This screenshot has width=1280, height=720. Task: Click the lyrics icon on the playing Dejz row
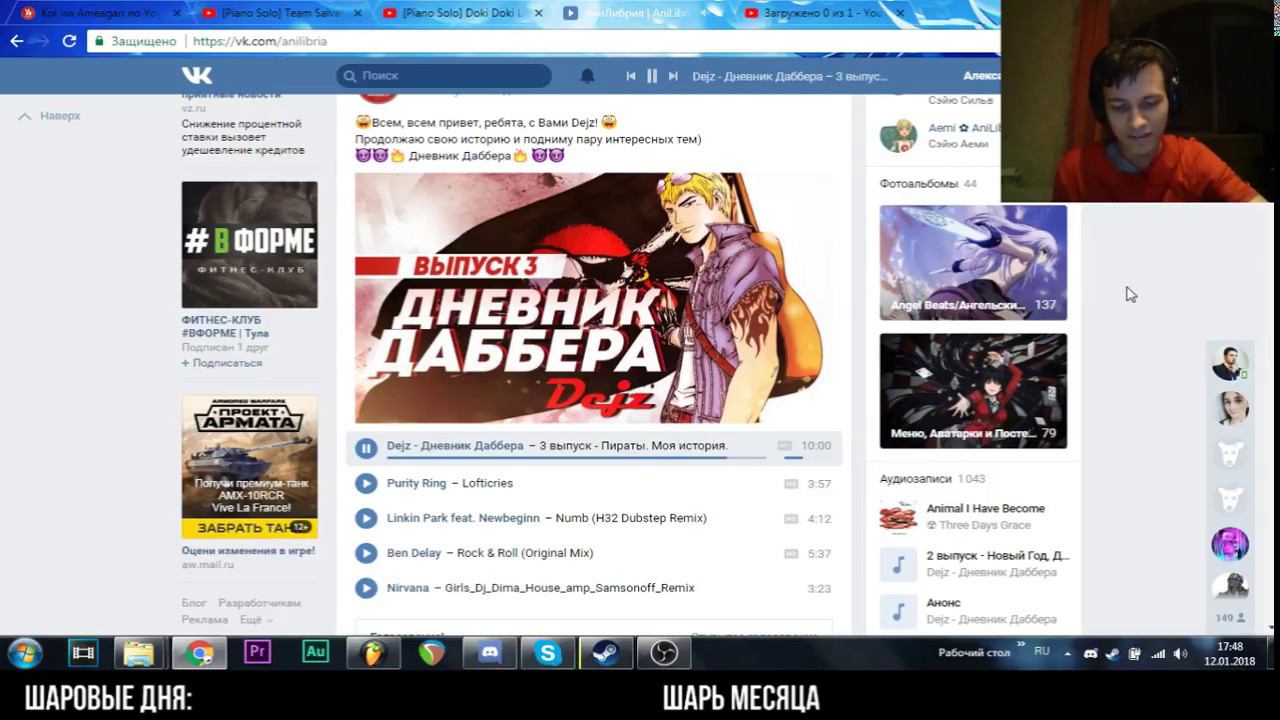point(785,446)
